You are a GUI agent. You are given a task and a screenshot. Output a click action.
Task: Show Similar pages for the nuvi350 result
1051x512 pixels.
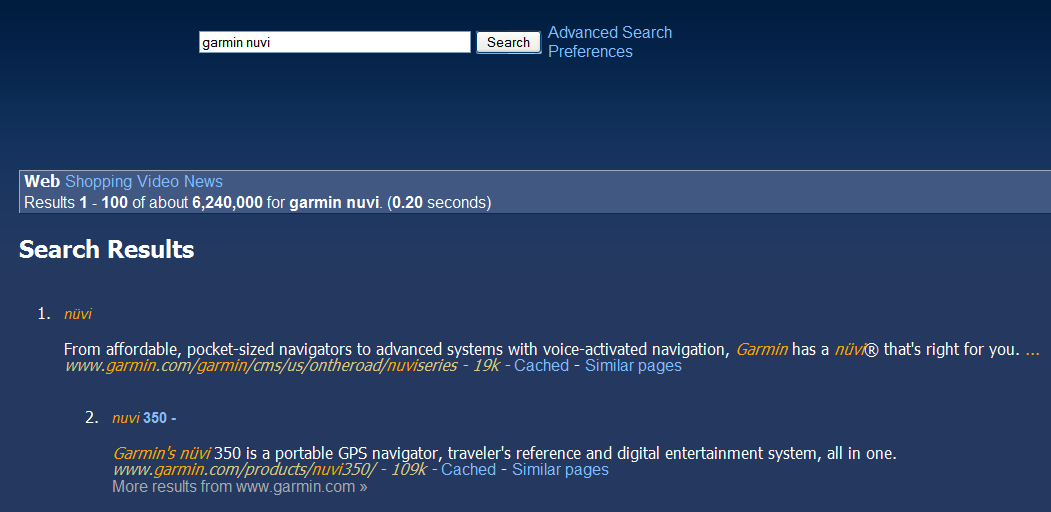[x=560, y=470]
